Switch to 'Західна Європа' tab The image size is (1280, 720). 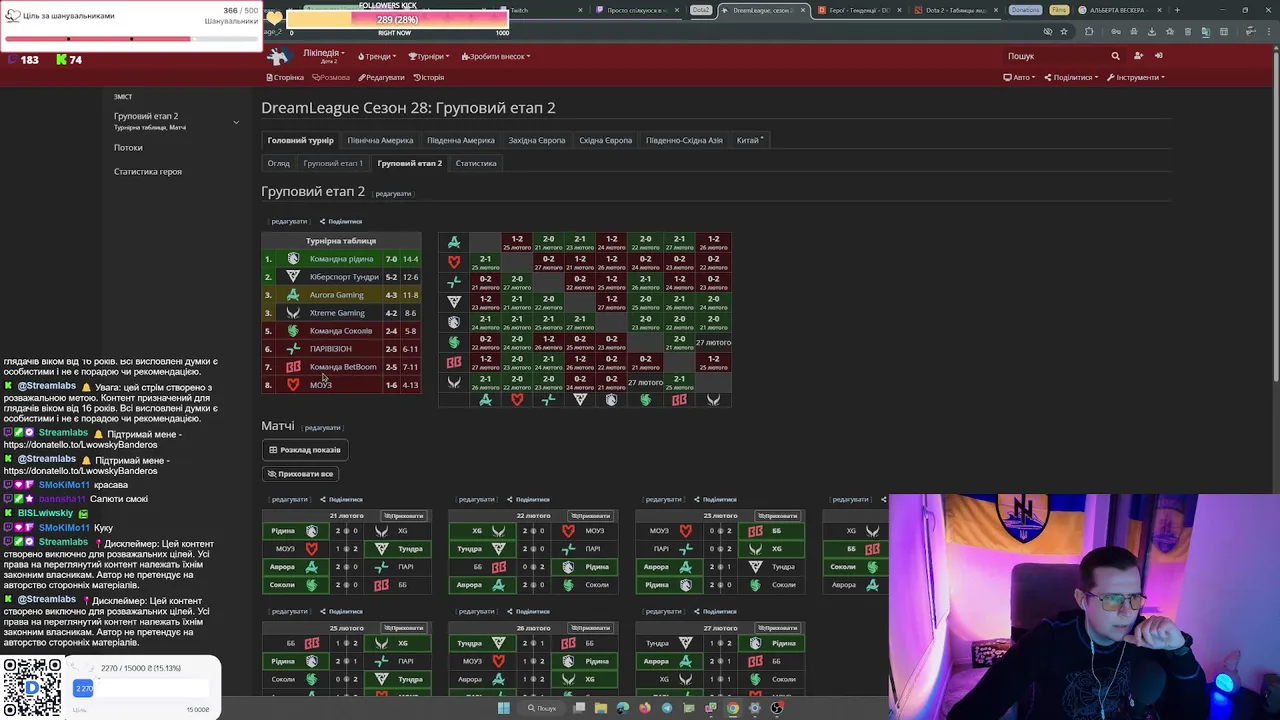(537, 140)
